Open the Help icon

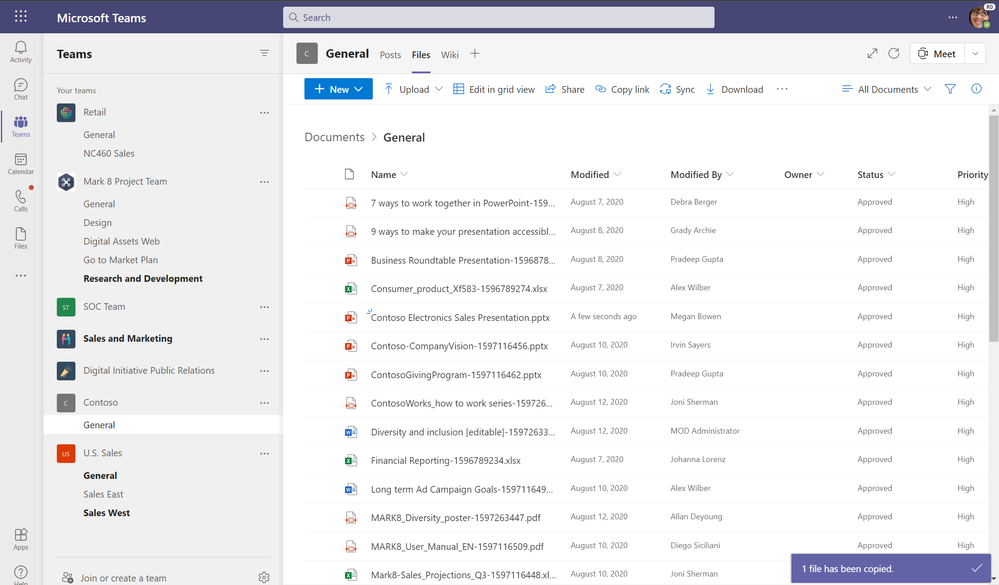(20, 574)
